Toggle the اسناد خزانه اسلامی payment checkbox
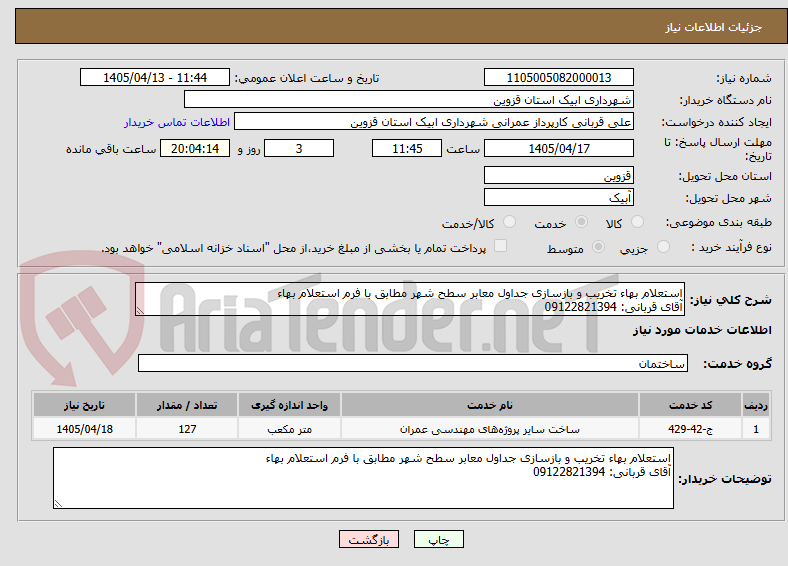Screen dimensions: 788x566 pos(501,245)
